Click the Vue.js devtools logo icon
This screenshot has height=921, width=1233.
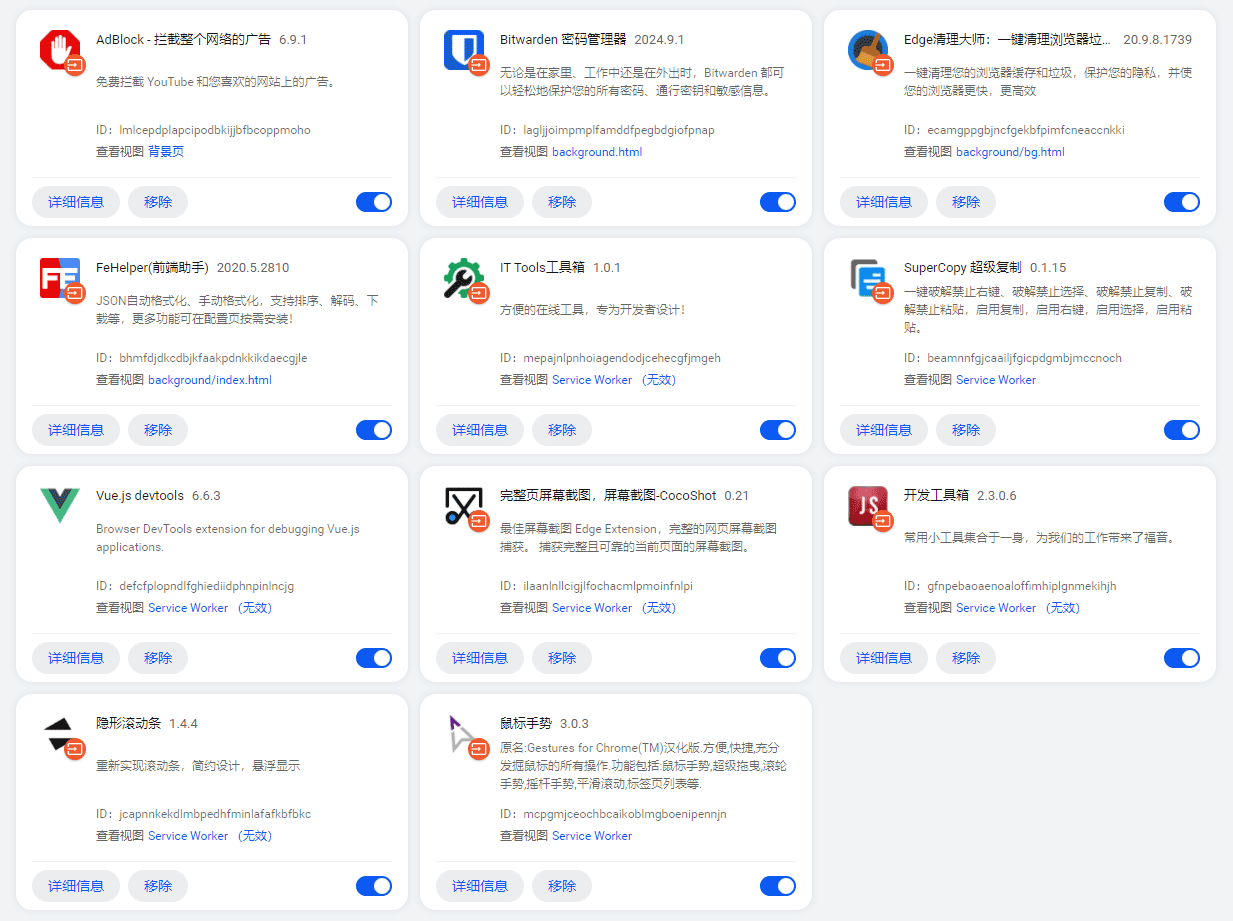(60, 506)
